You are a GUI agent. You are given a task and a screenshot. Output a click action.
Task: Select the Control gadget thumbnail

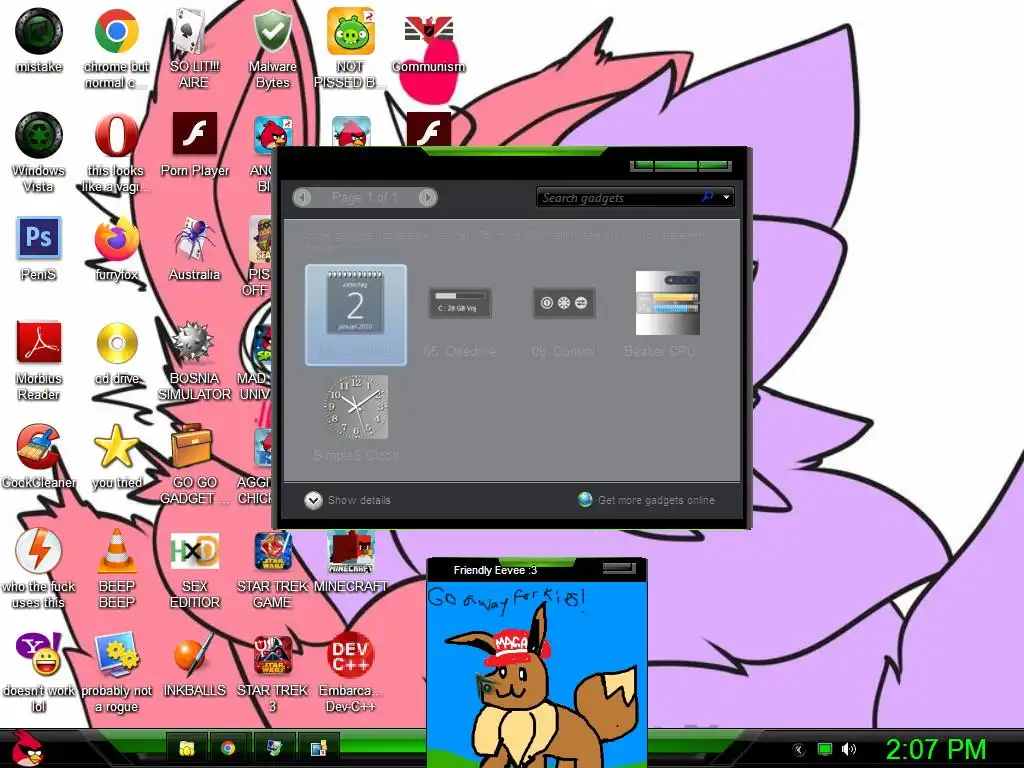pyautogui.click(x=564, y=303)
